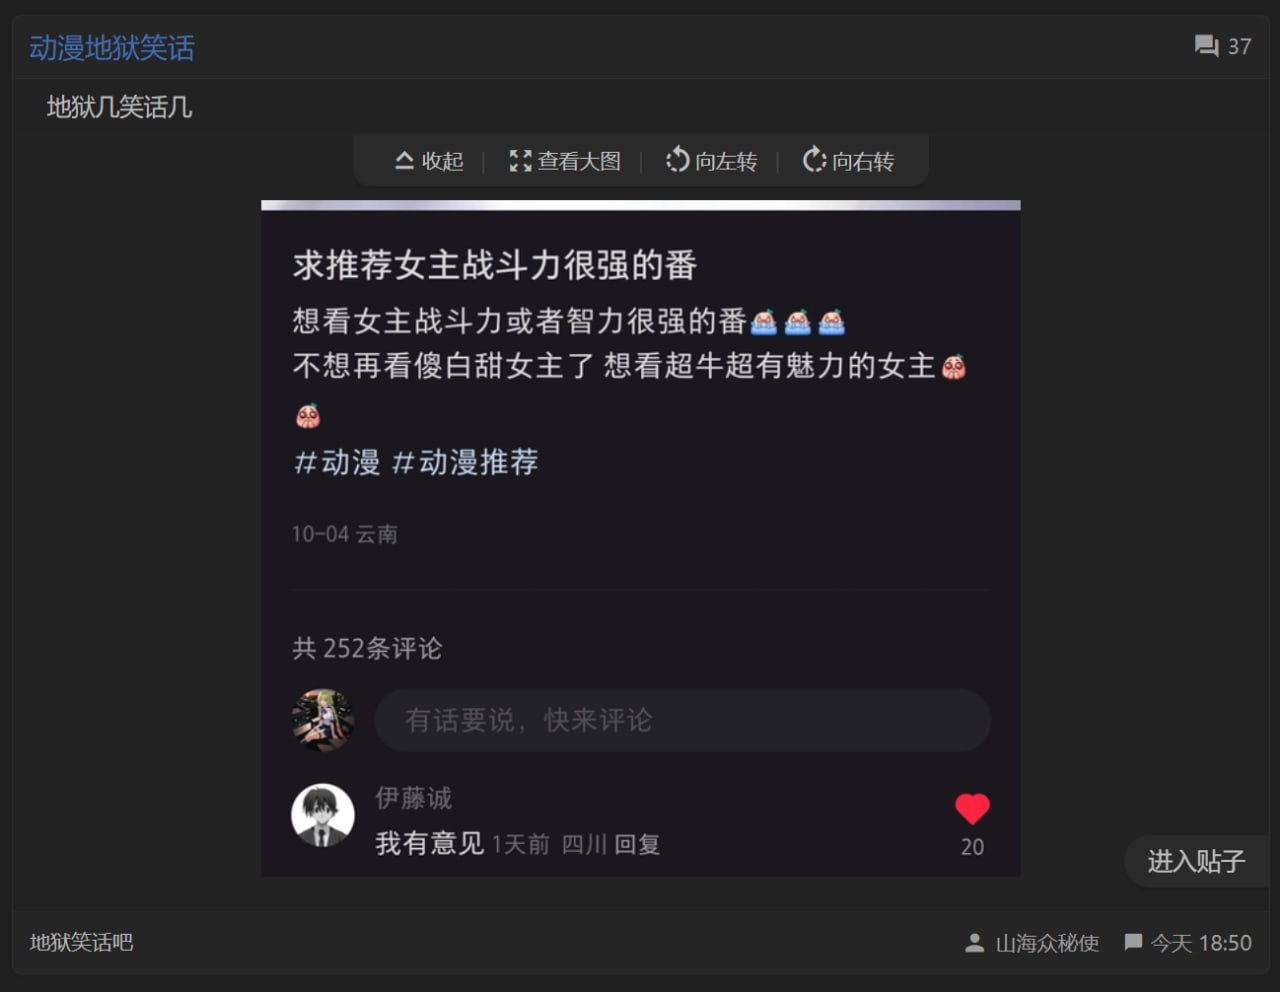Open the 地狱笑话吧 forum link
The height and width of the screenshot is (992, 1280).
(x=81, y=943)
